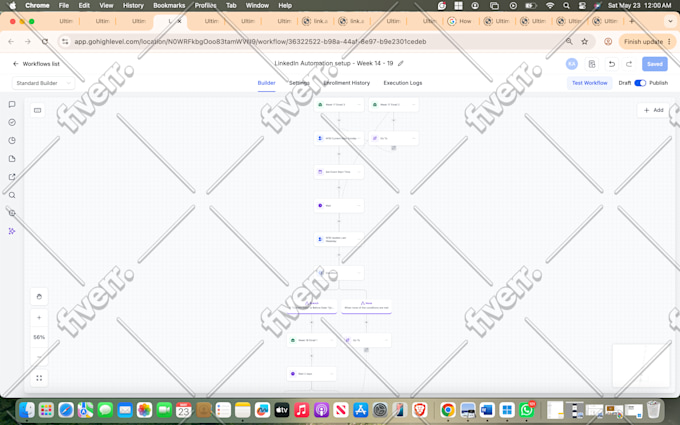Click the canvas minimap
680x425 pixels.
pyautogui.click(x=641, y=365)
